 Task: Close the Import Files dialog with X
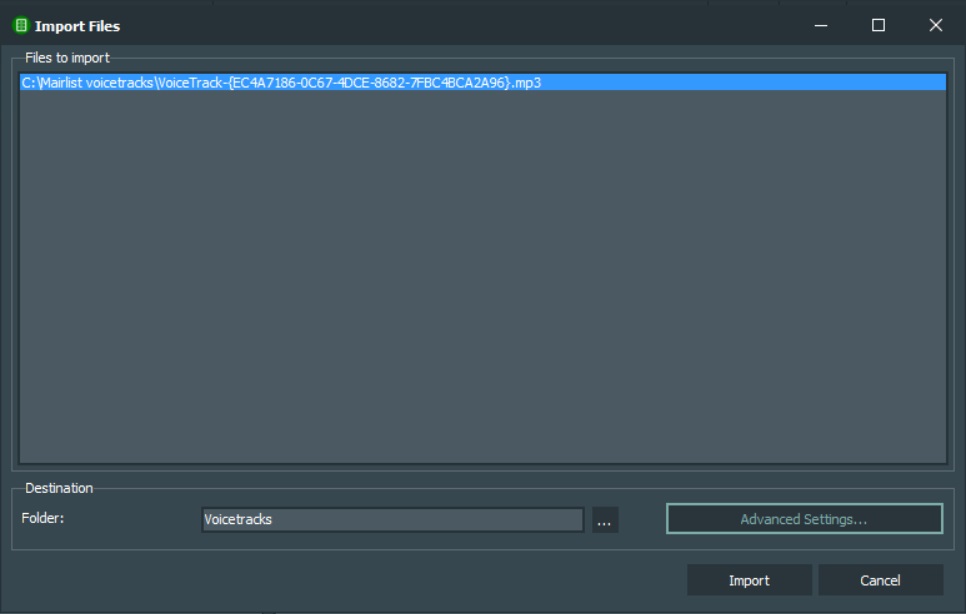(x=935, y=26)
